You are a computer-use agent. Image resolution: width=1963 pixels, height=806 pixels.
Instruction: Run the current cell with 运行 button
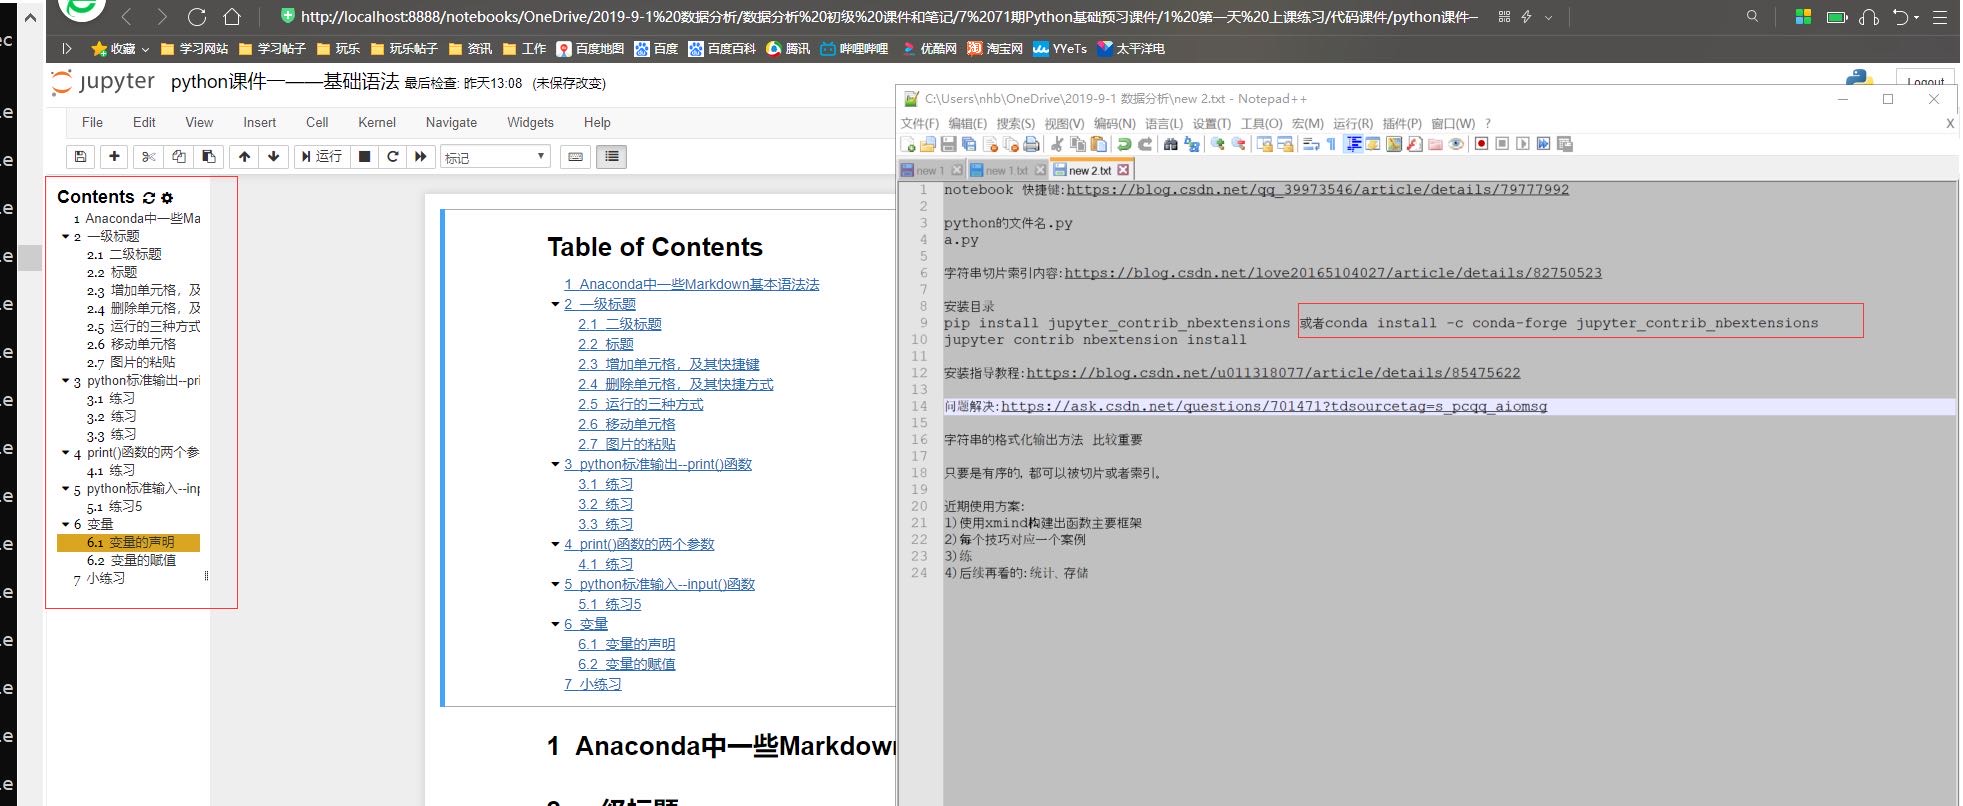click(322, 156)
